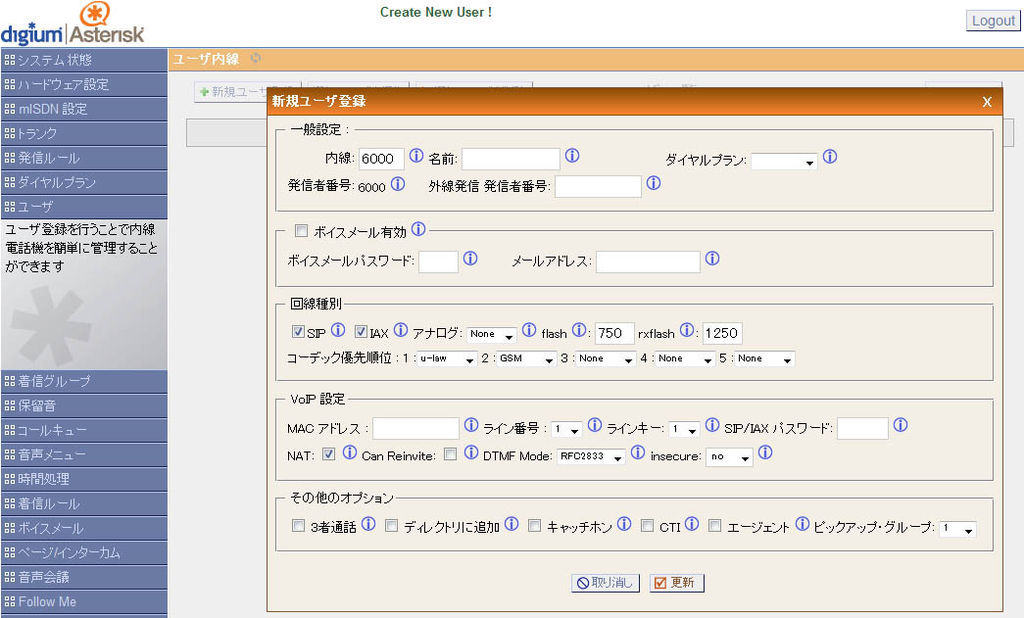
Task: Click info icon next to ボイスメール有効
Action: pyautogui.click(x=418, y=229)
